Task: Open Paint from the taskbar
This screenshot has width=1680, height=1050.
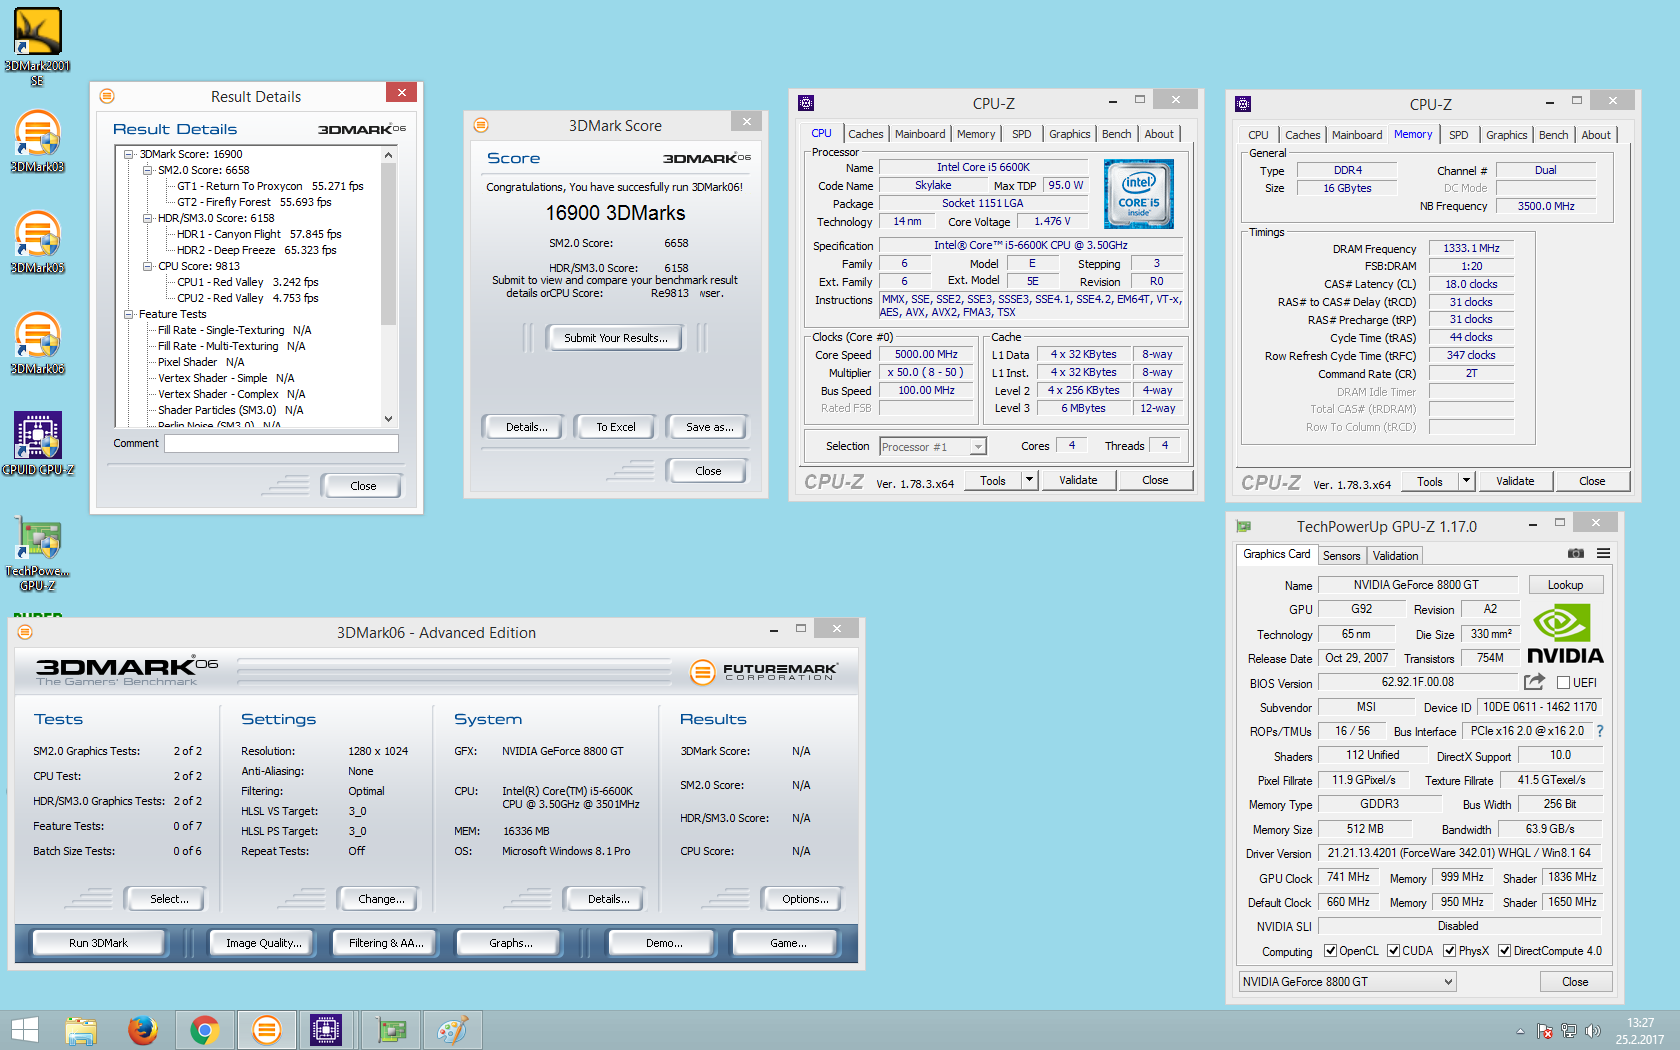Action: 452,1030
